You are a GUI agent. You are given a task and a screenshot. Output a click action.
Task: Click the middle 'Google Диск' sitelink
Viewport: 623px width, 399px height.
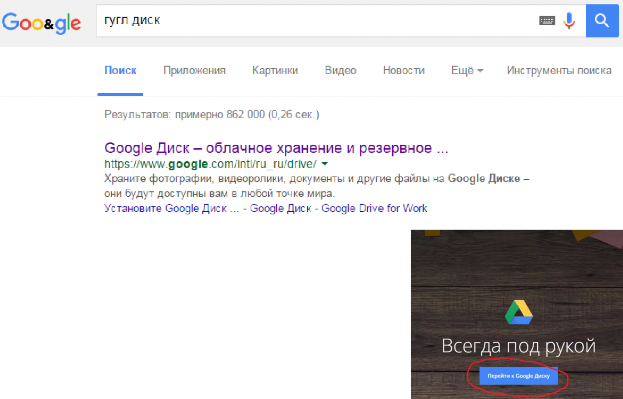(x=281, y=208)
